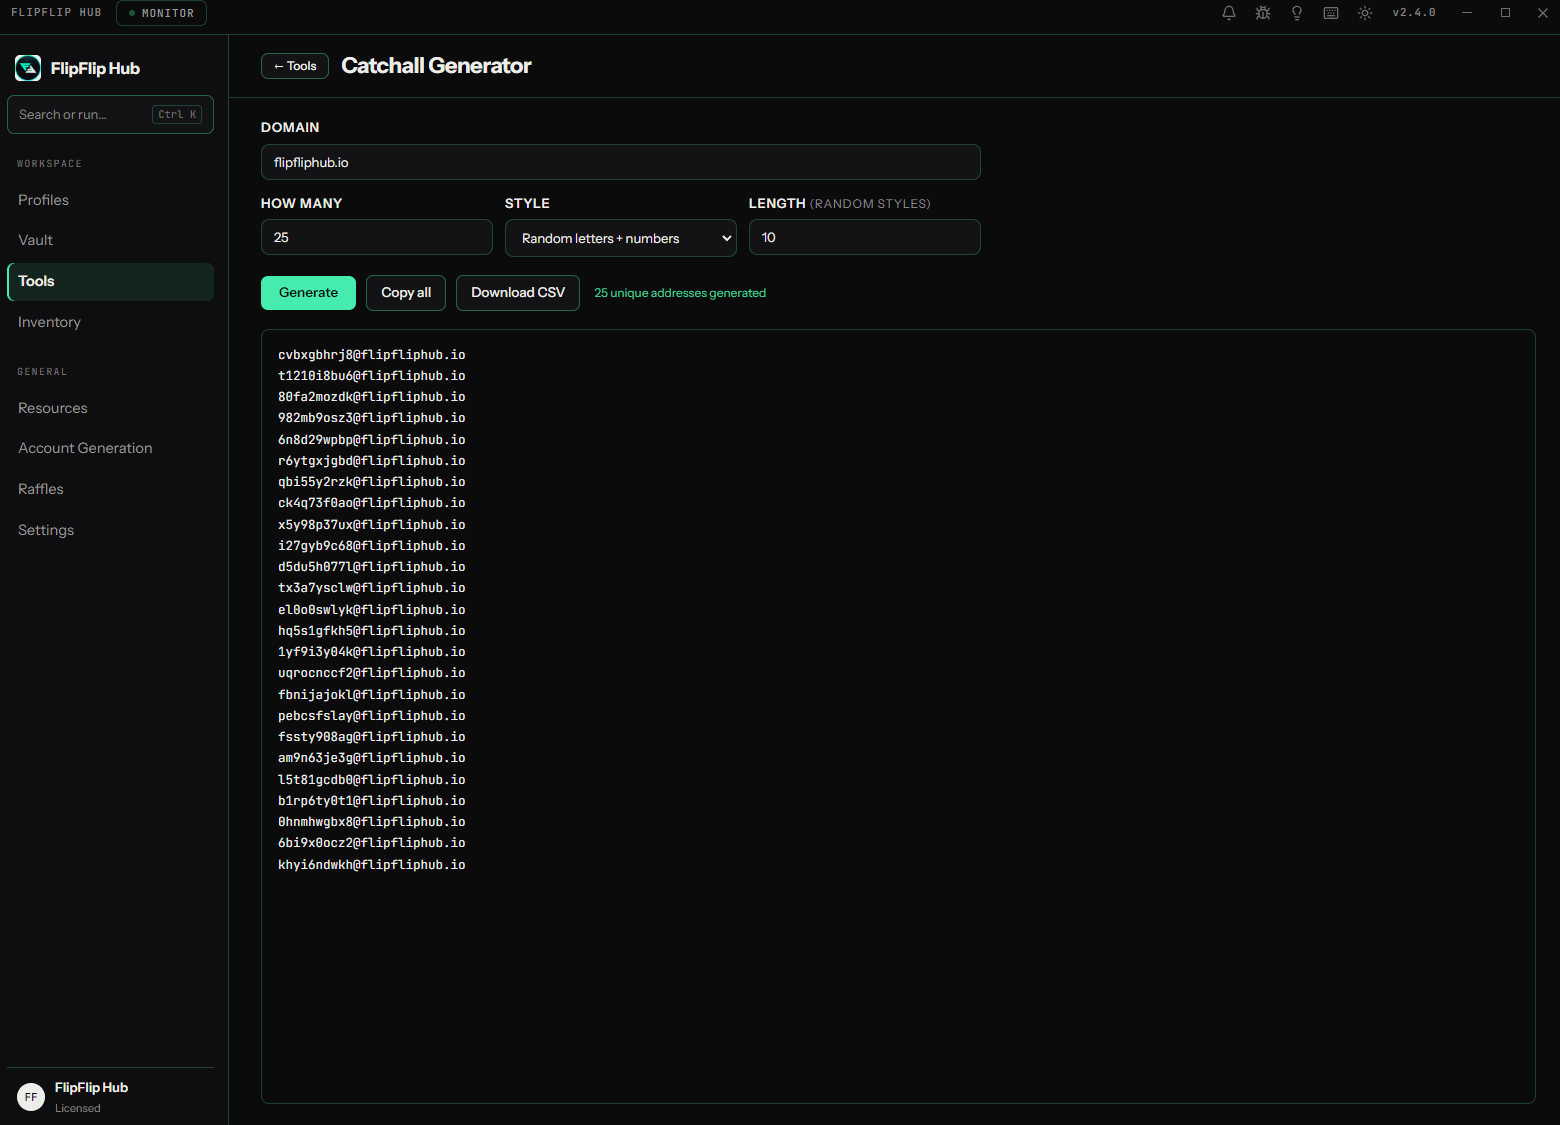Minimize the FlipFlip Hub window
Screen dimensions: 1560x1125
pos(1467,13)
